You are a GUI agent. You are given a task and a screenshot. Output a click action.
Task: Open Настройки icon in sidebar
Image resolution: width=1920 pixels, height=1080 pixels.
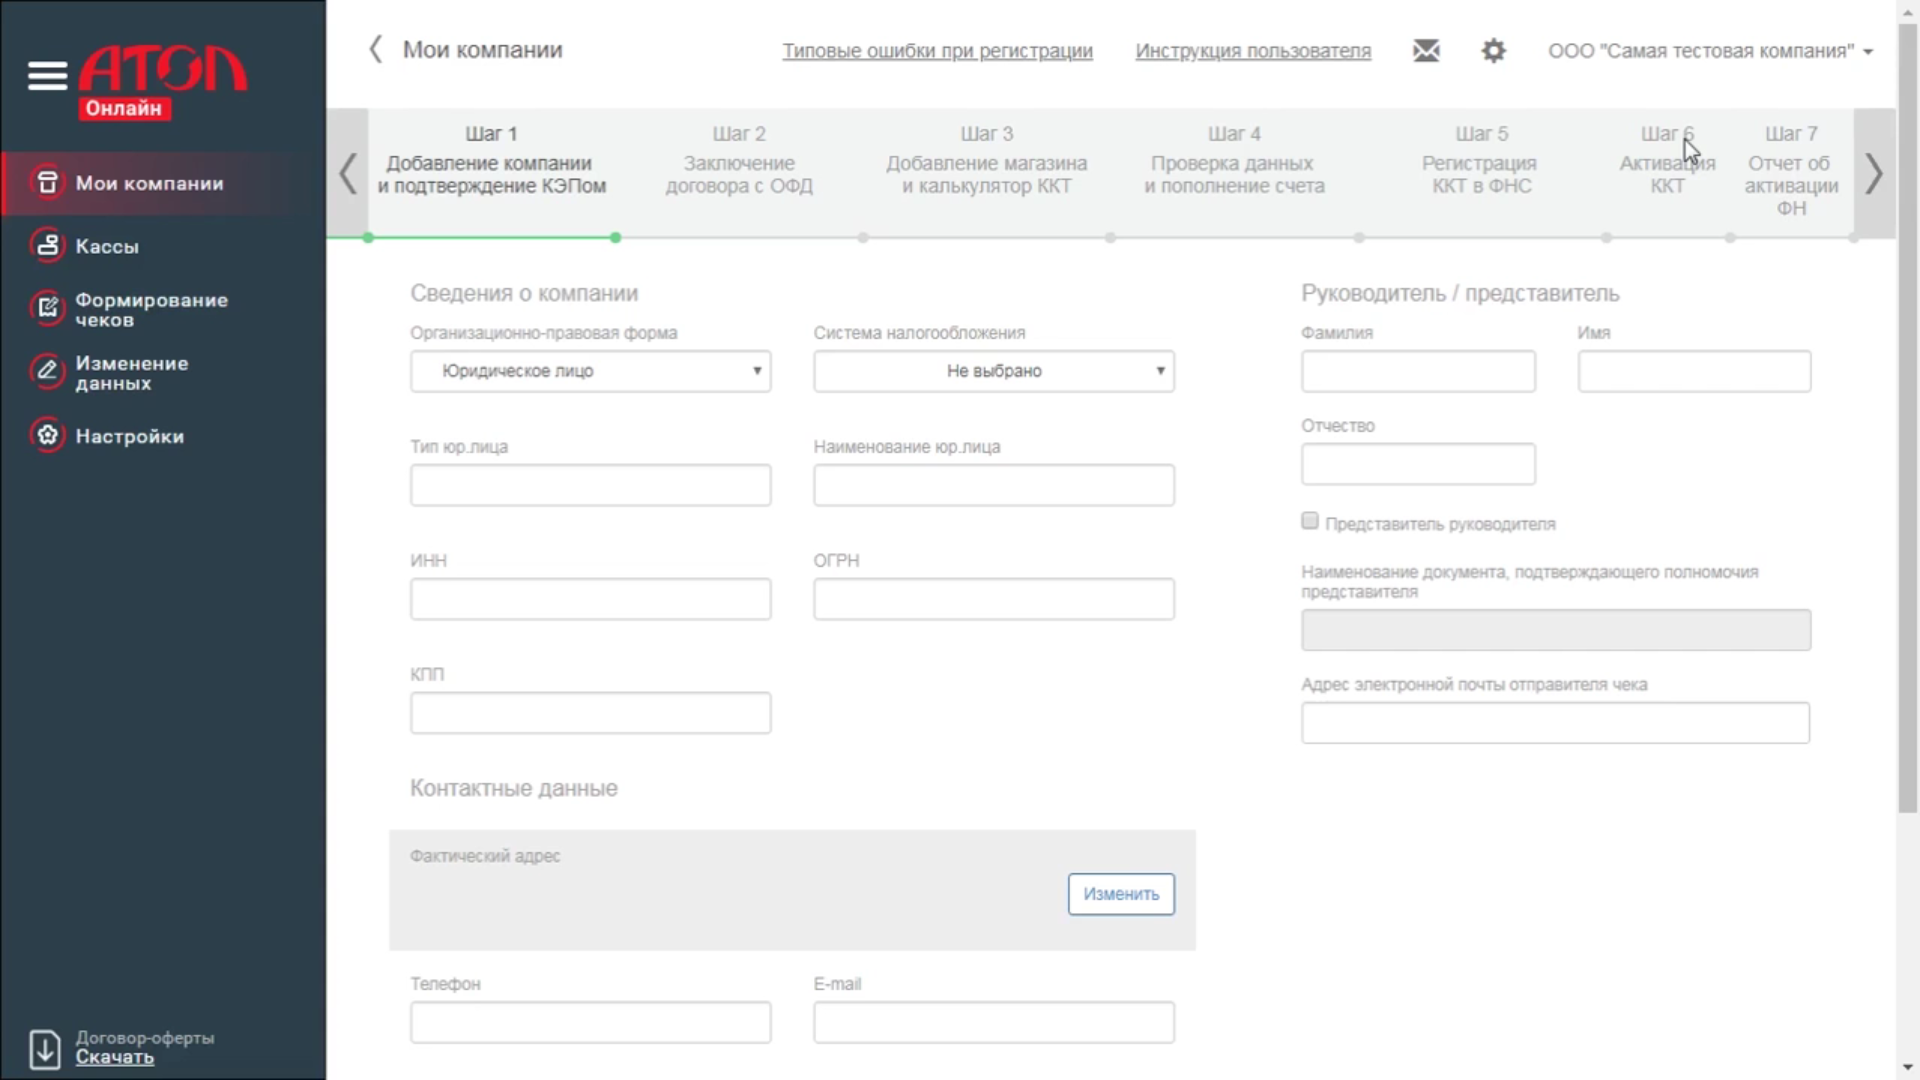(47, 435)
